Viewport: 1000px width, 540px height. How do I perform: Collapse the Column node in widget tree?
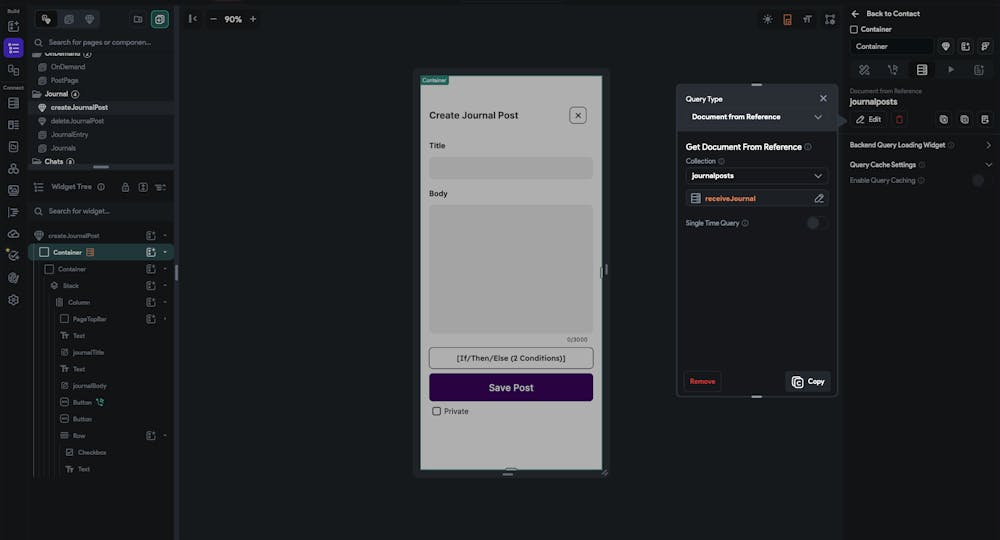tap(165, 302)
